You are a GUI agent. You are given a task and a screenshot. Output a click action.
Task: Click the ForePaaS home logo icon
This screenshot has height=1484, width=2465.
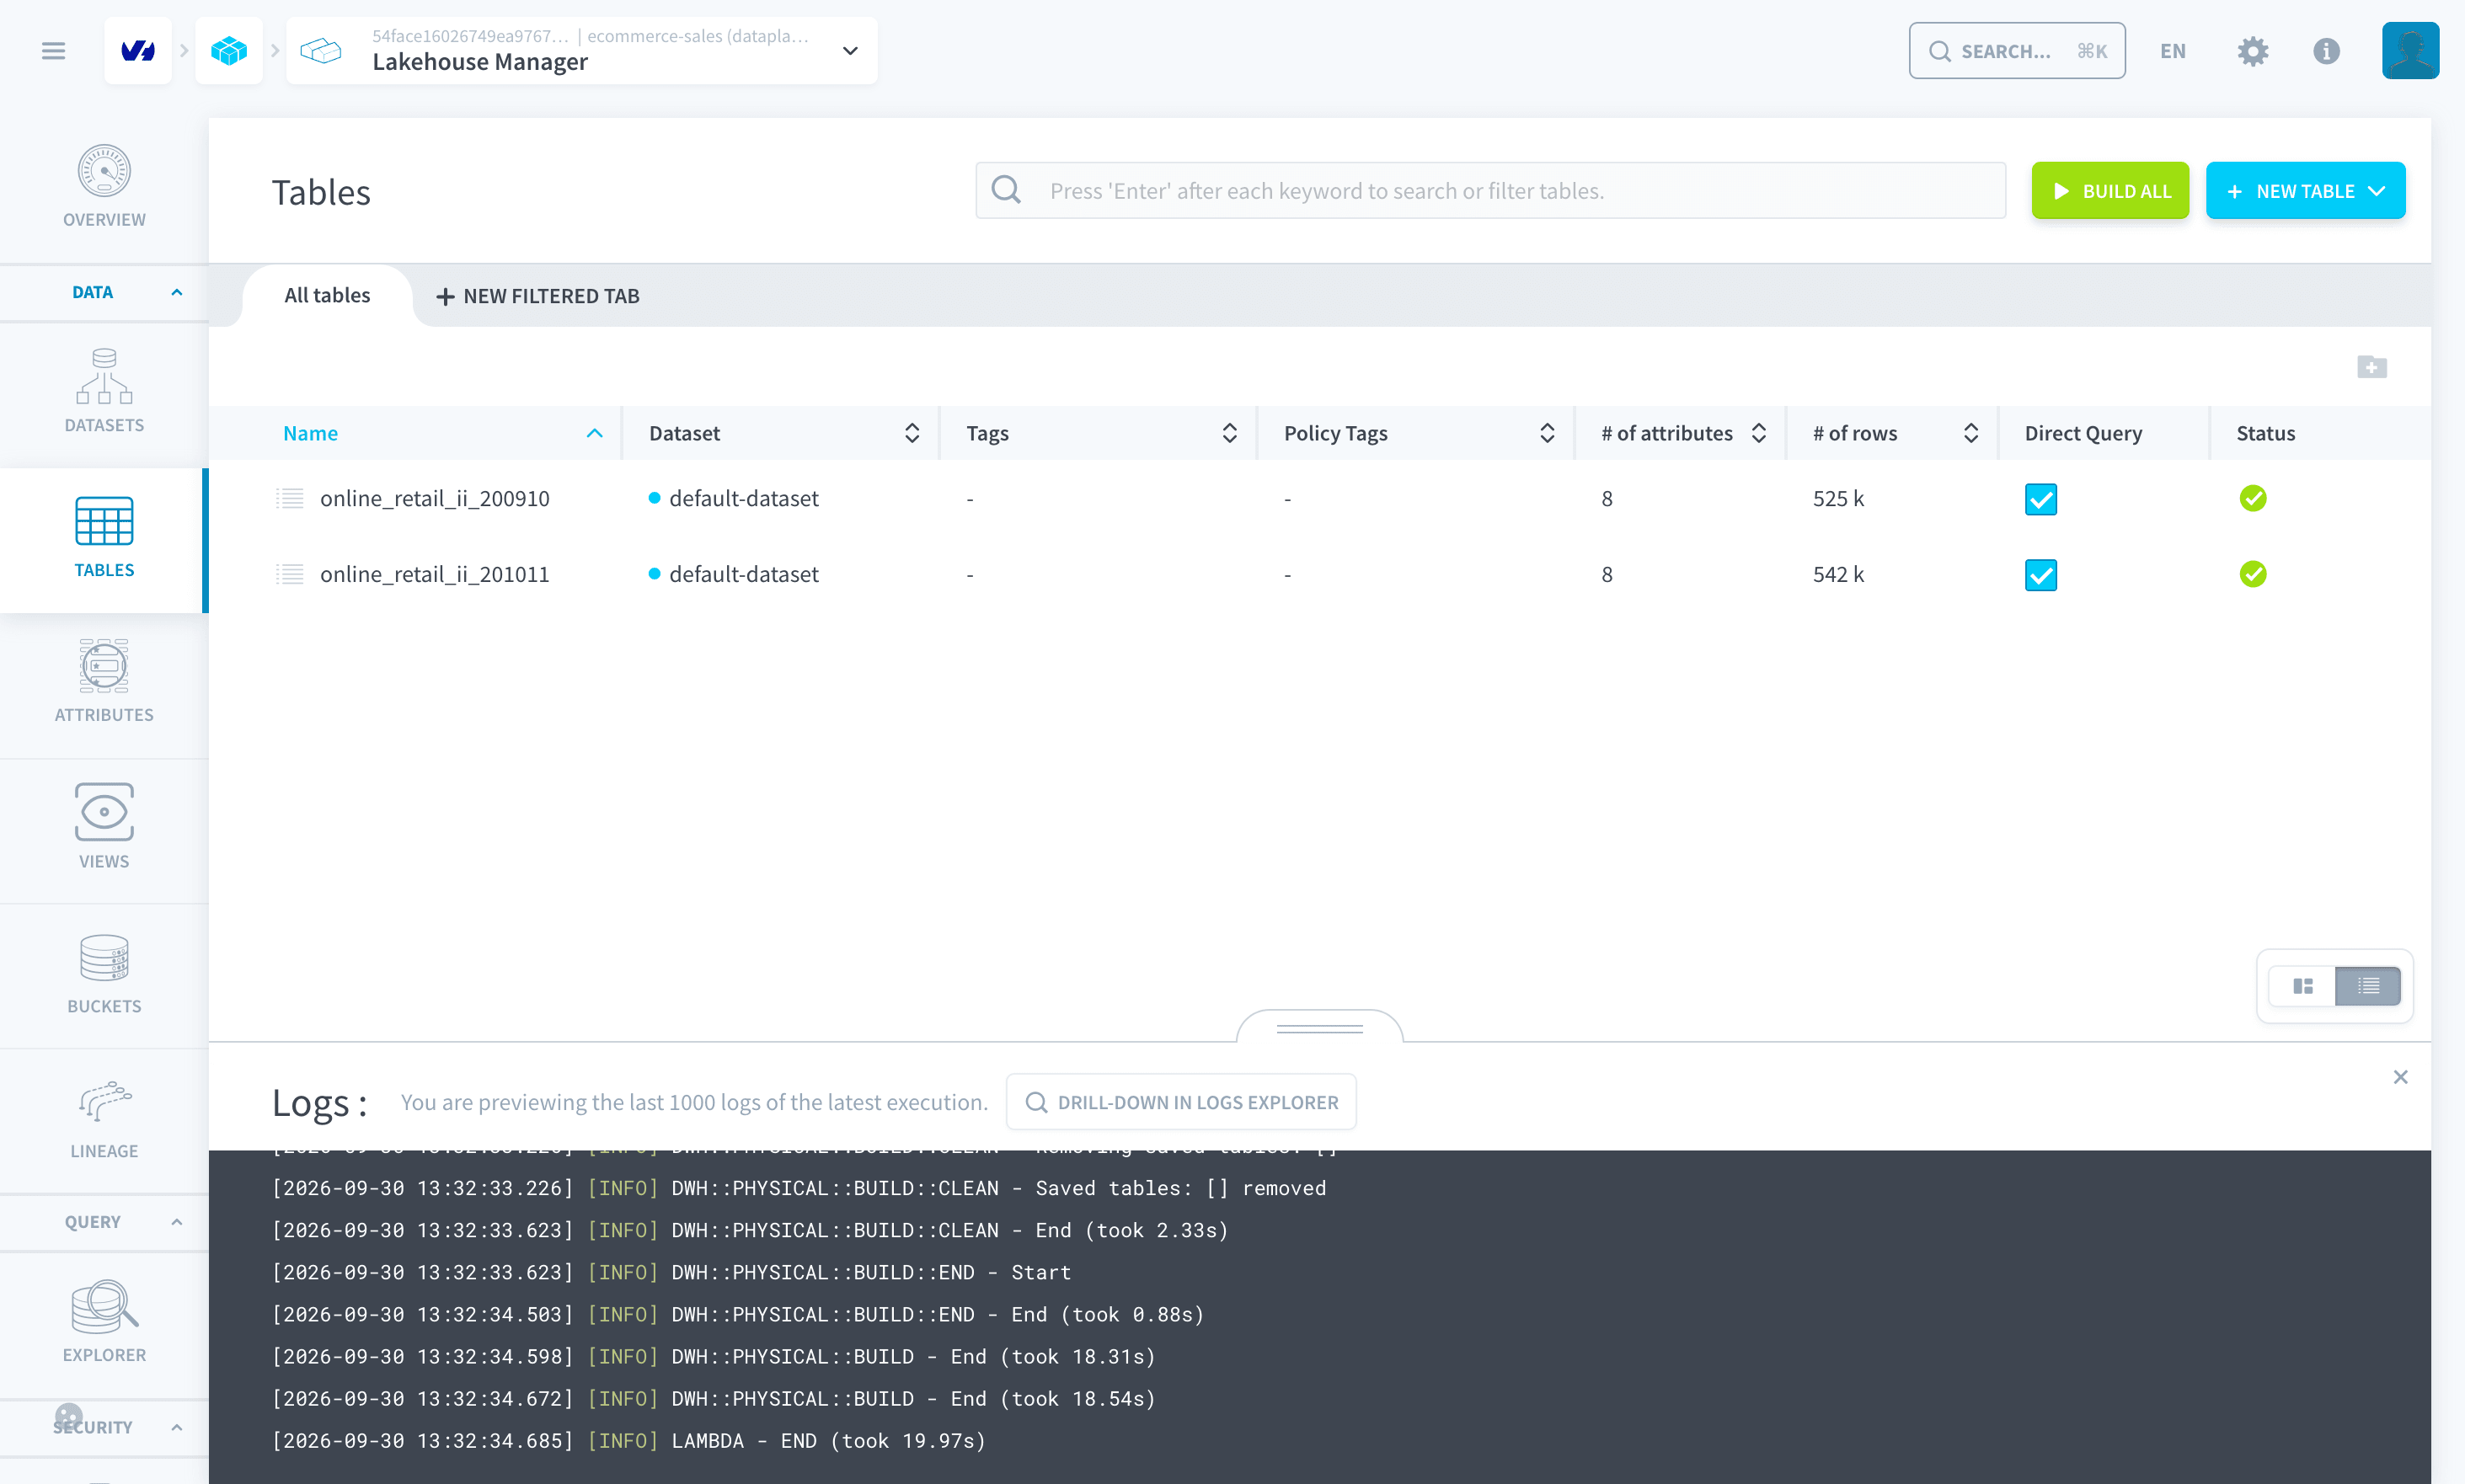click(x=138, y=51)
